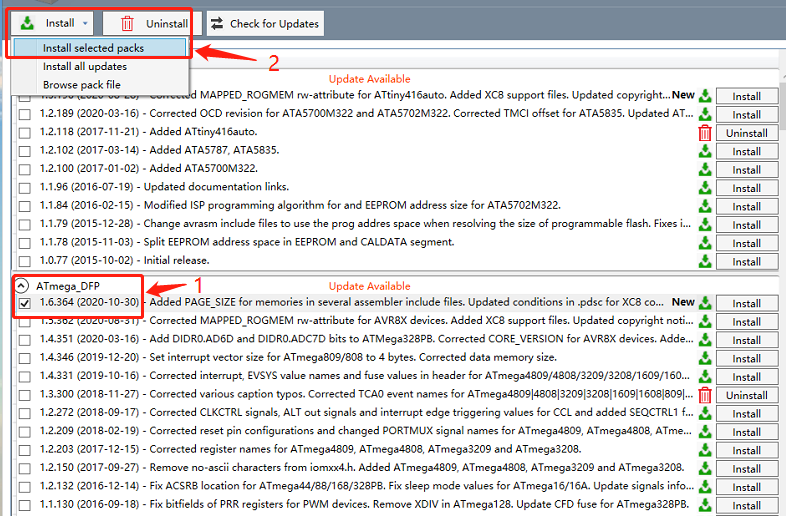Click green download icon for version 1.1.78
Viewport: 786px width, 516px height.
(x=705, y=243)
